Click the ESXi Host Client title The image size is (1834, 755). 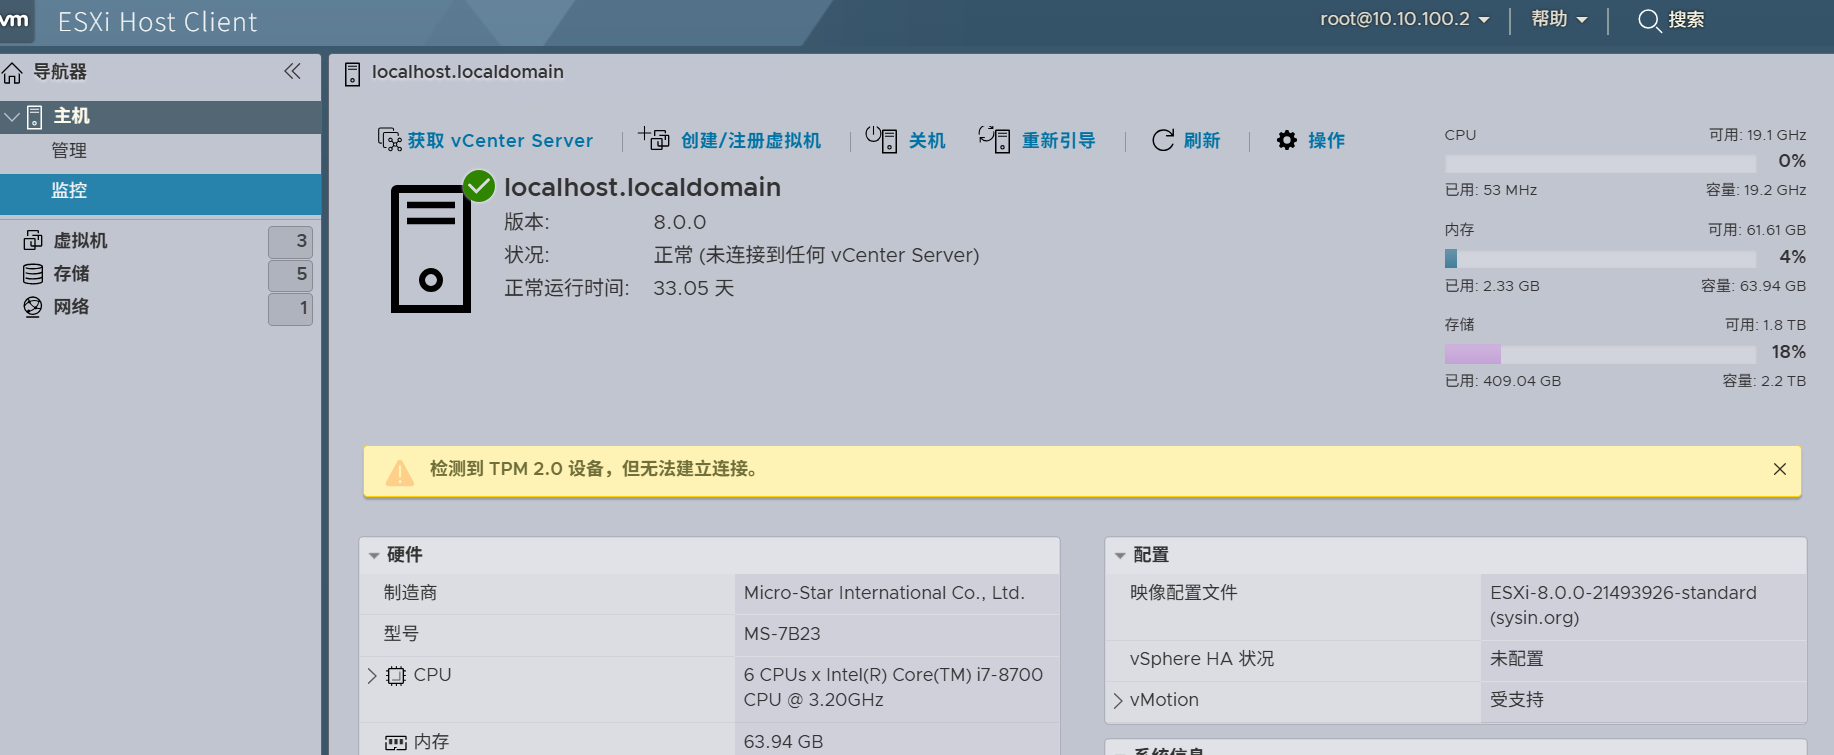pos(157,22)
